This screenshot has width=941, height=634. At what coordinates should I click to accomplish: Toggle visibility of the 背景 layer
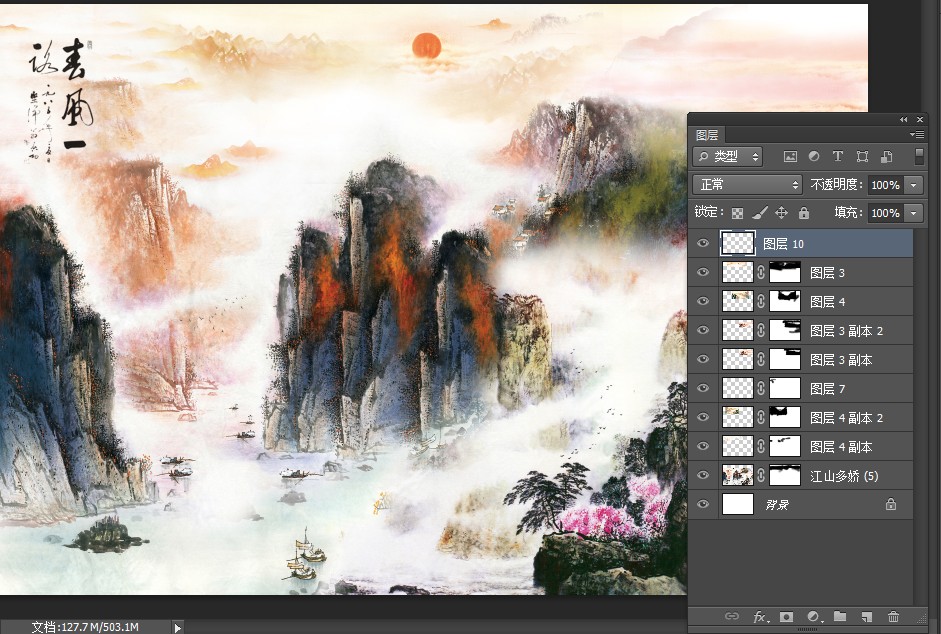(x=703, y=505)
